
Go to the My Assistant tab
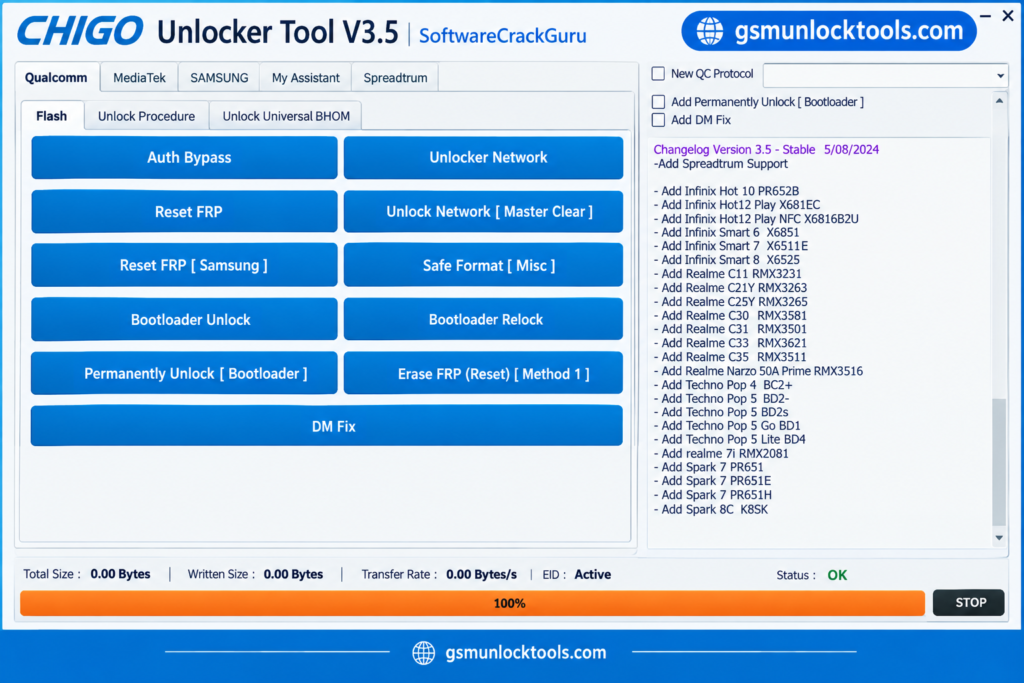[x=306, y=78]
